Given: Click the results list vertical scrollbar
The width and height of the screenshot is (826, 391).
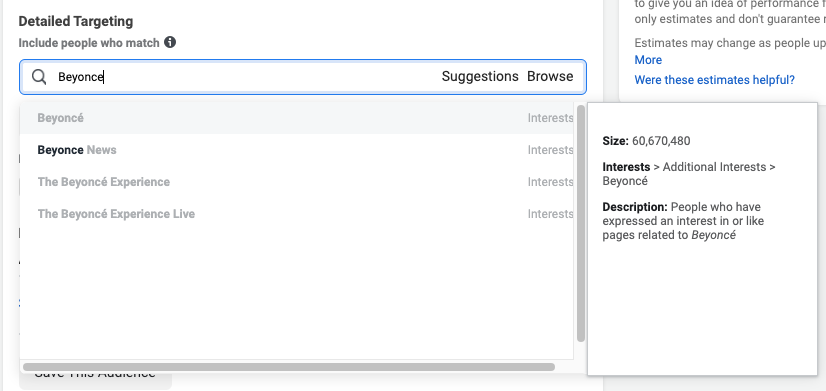Looking at the screenshot, I should (x=581, y=223).
